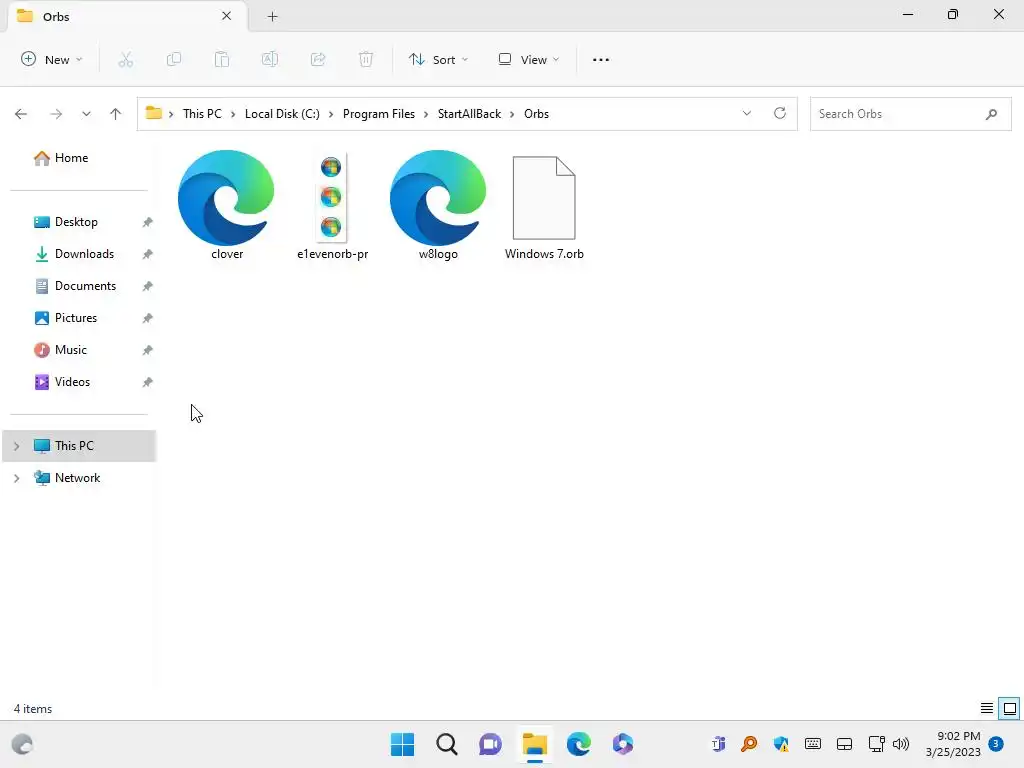Open the Sort options dropdown
Screen dimensions: 1024x768
click(x=438, y=59)
